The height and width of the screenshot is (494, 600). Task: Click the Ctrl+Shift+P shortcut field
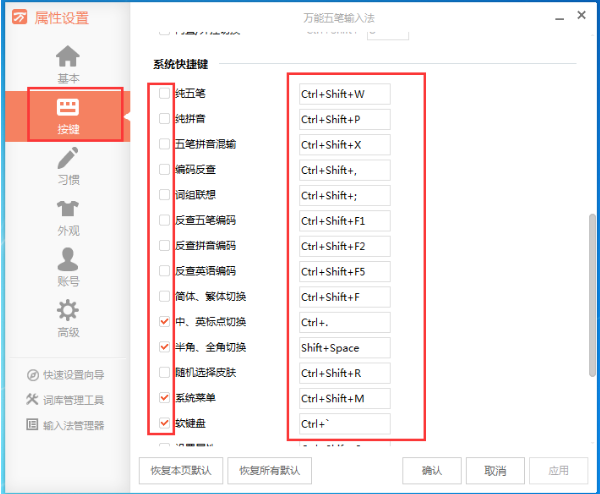coord(344,119)
